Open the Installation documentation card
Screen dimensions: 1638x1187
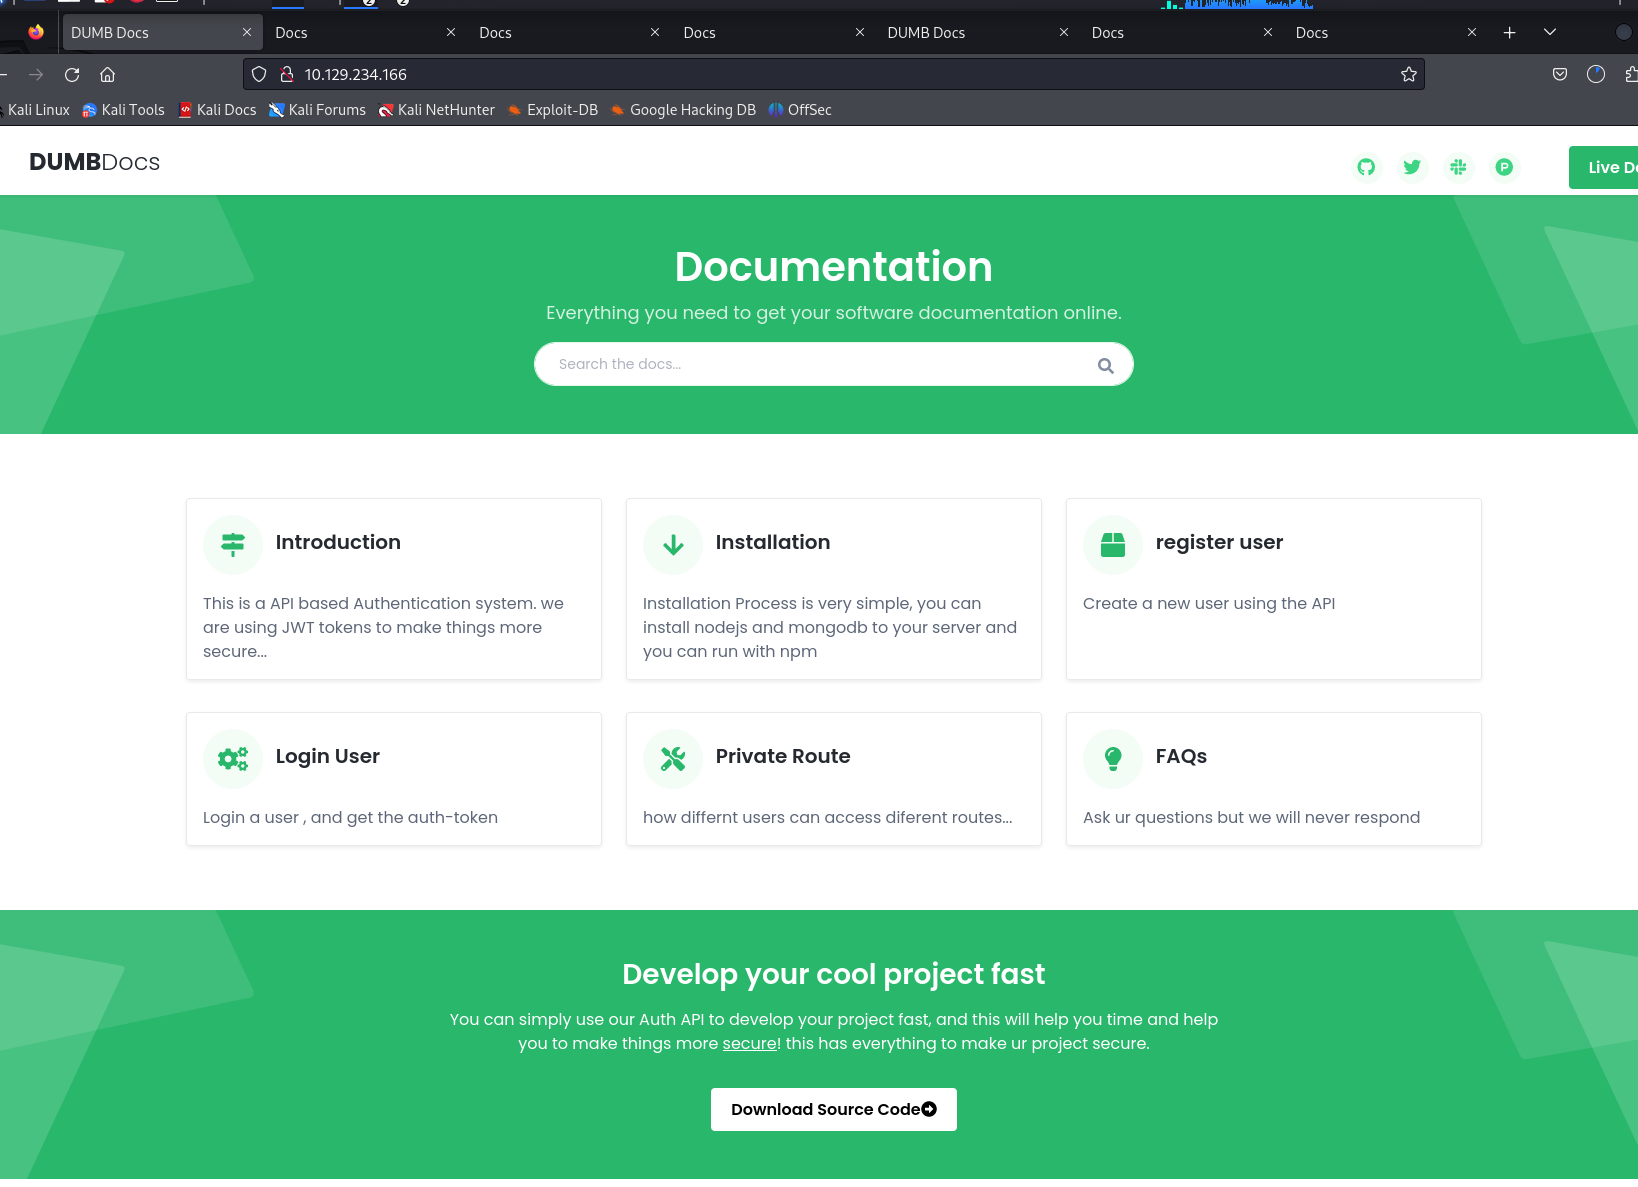pyautogui.click(x=772, y=542)
